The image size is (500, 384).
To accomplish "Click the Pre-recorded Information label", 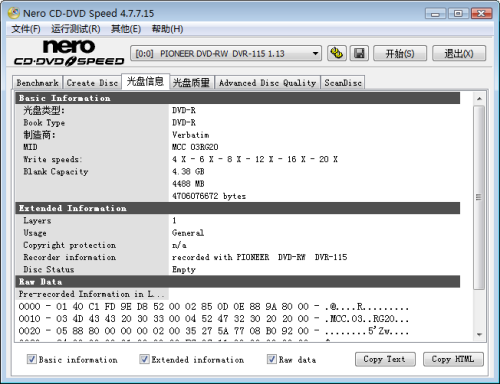I will (91, 294).
